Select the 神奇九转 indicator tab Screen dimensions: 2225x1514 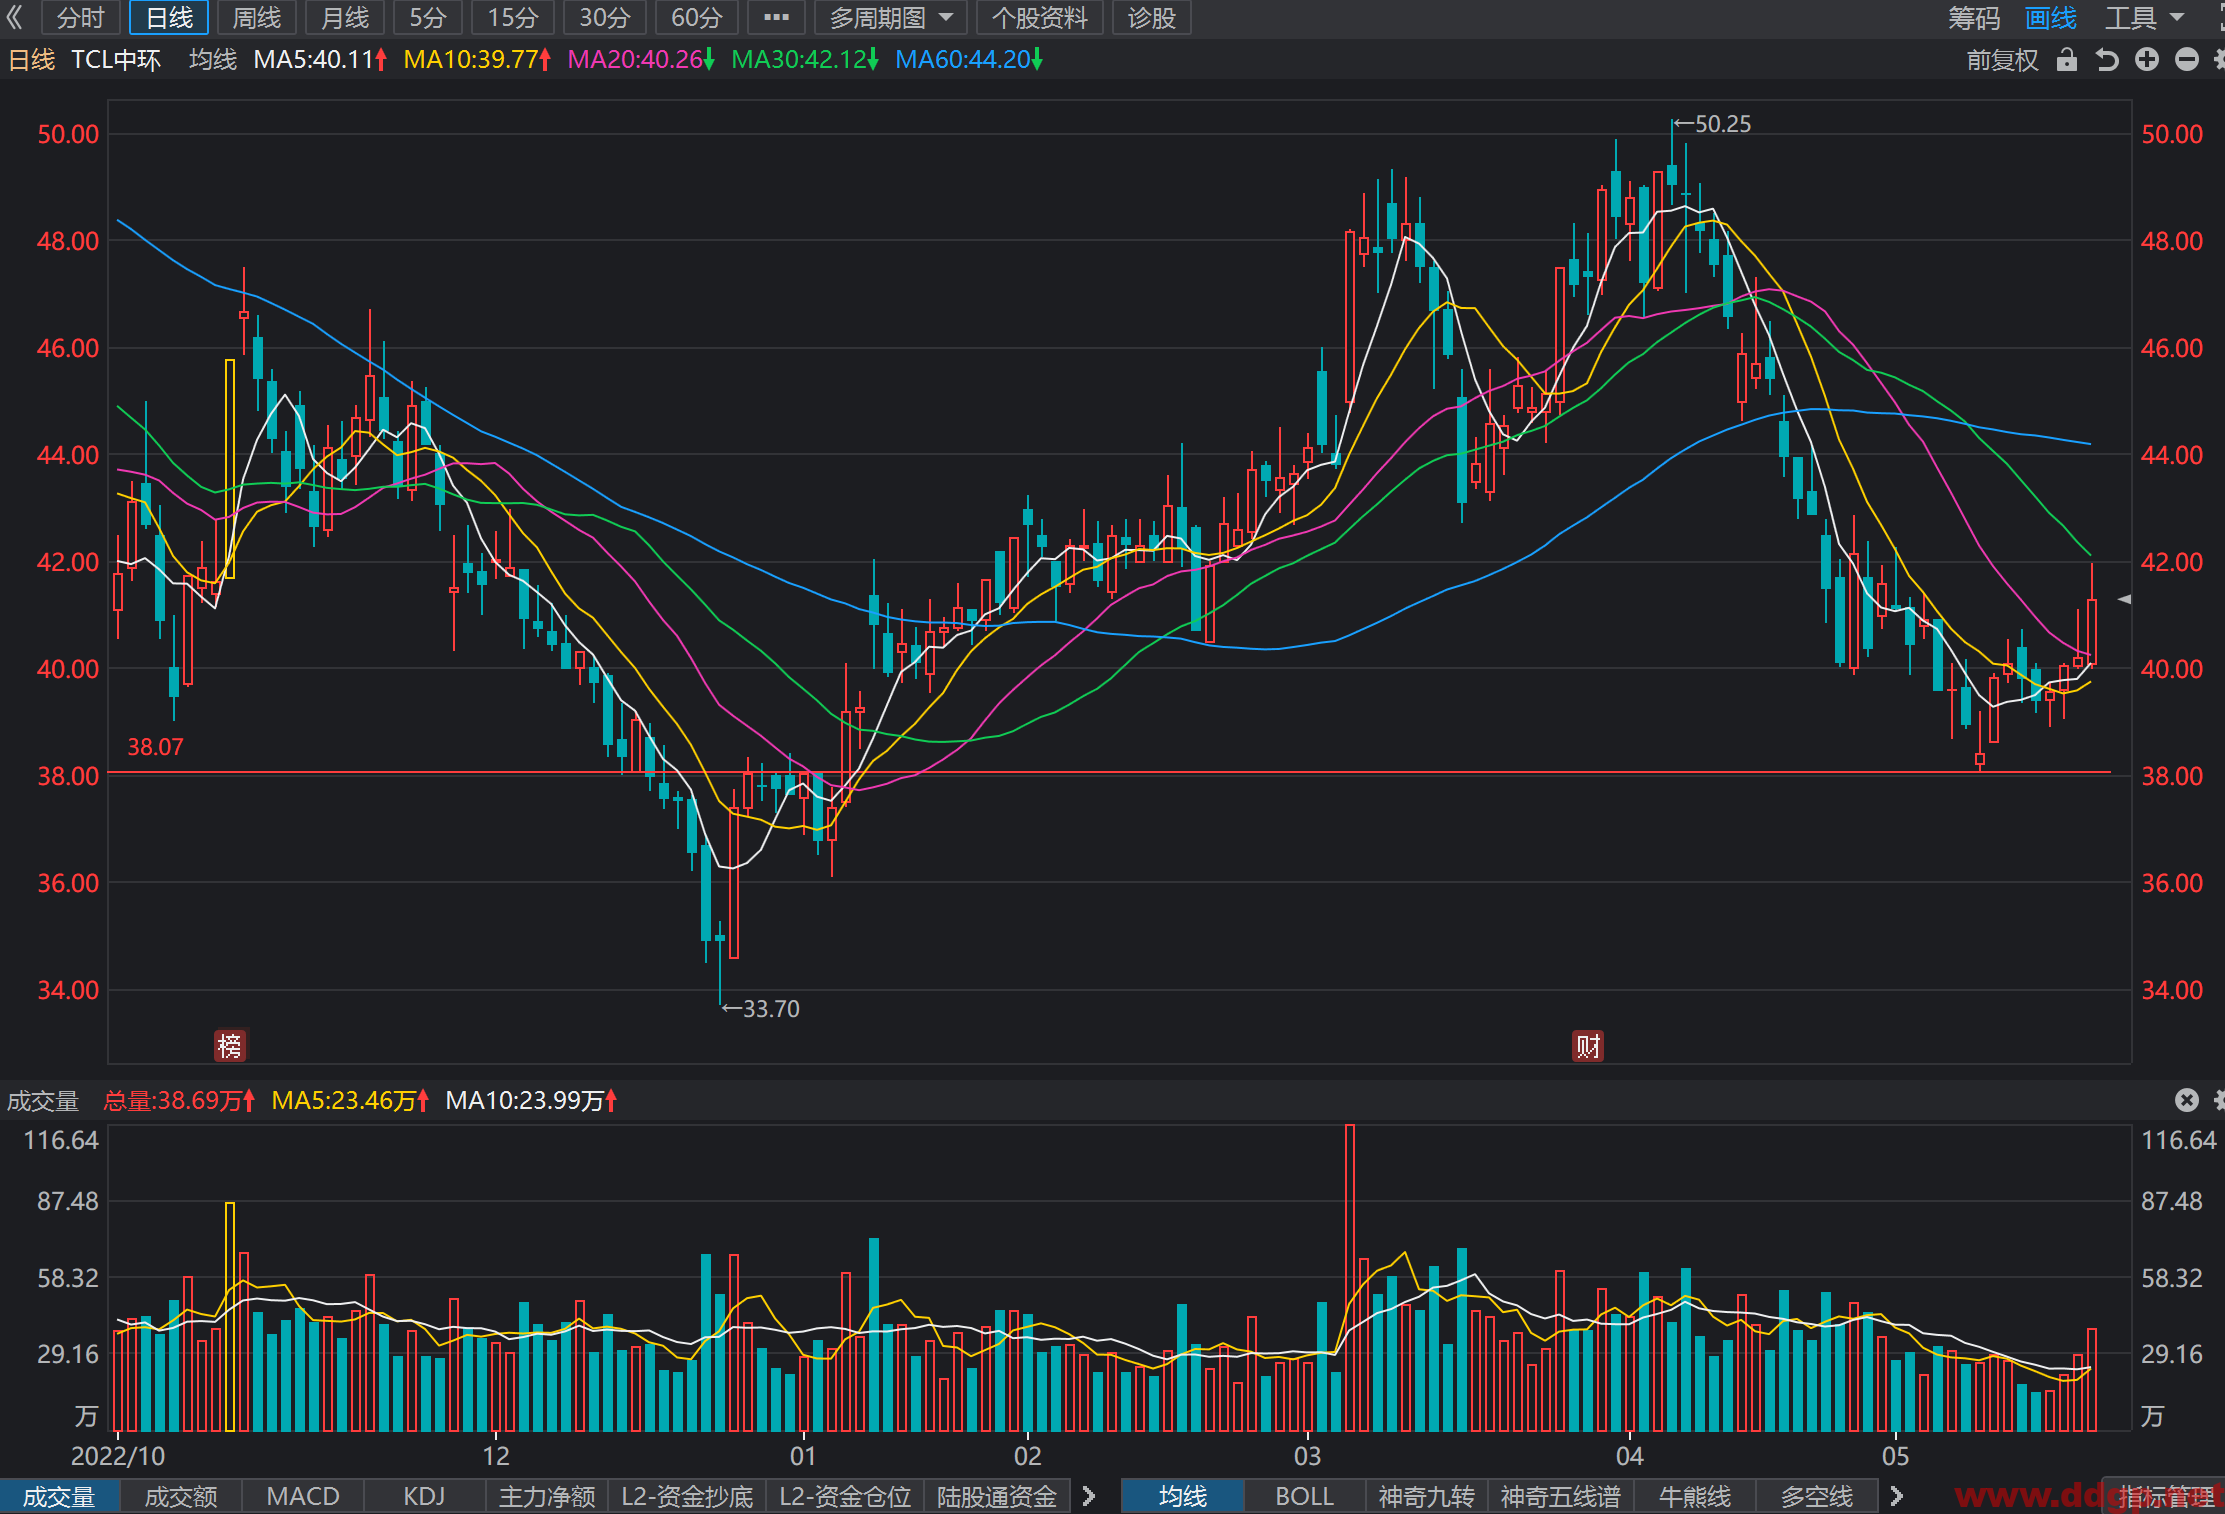(1427, 1496)
